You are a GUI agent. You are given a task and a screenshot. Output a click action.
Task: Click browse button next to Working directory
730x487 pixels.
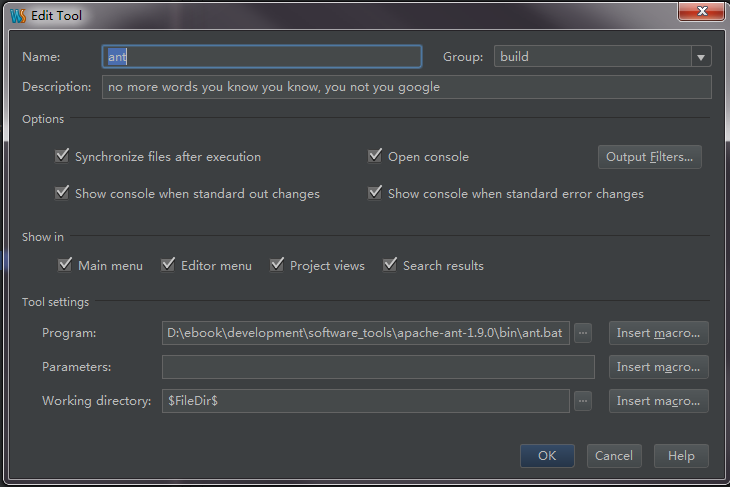pyautogui.click(x=583, y=401)
